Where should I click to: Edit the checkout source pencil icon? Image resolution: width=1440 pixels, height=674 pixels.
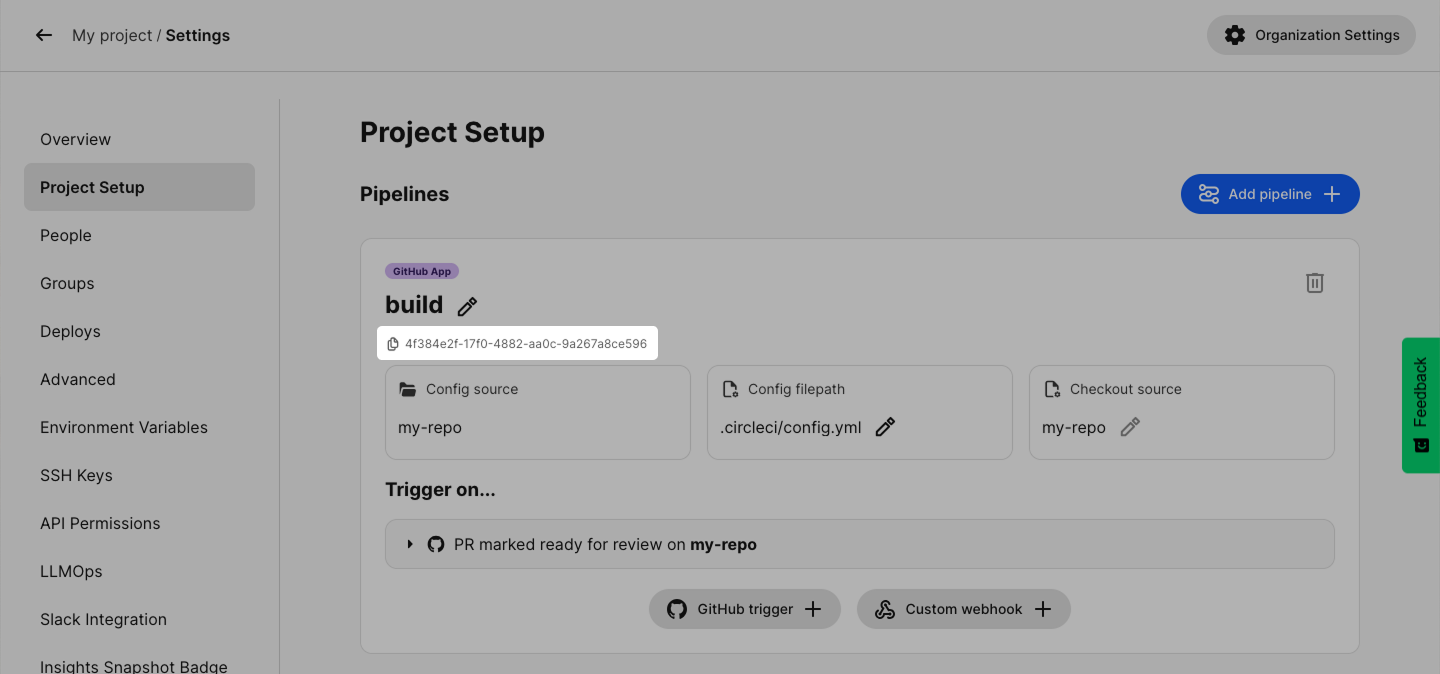click(1130, 427)
